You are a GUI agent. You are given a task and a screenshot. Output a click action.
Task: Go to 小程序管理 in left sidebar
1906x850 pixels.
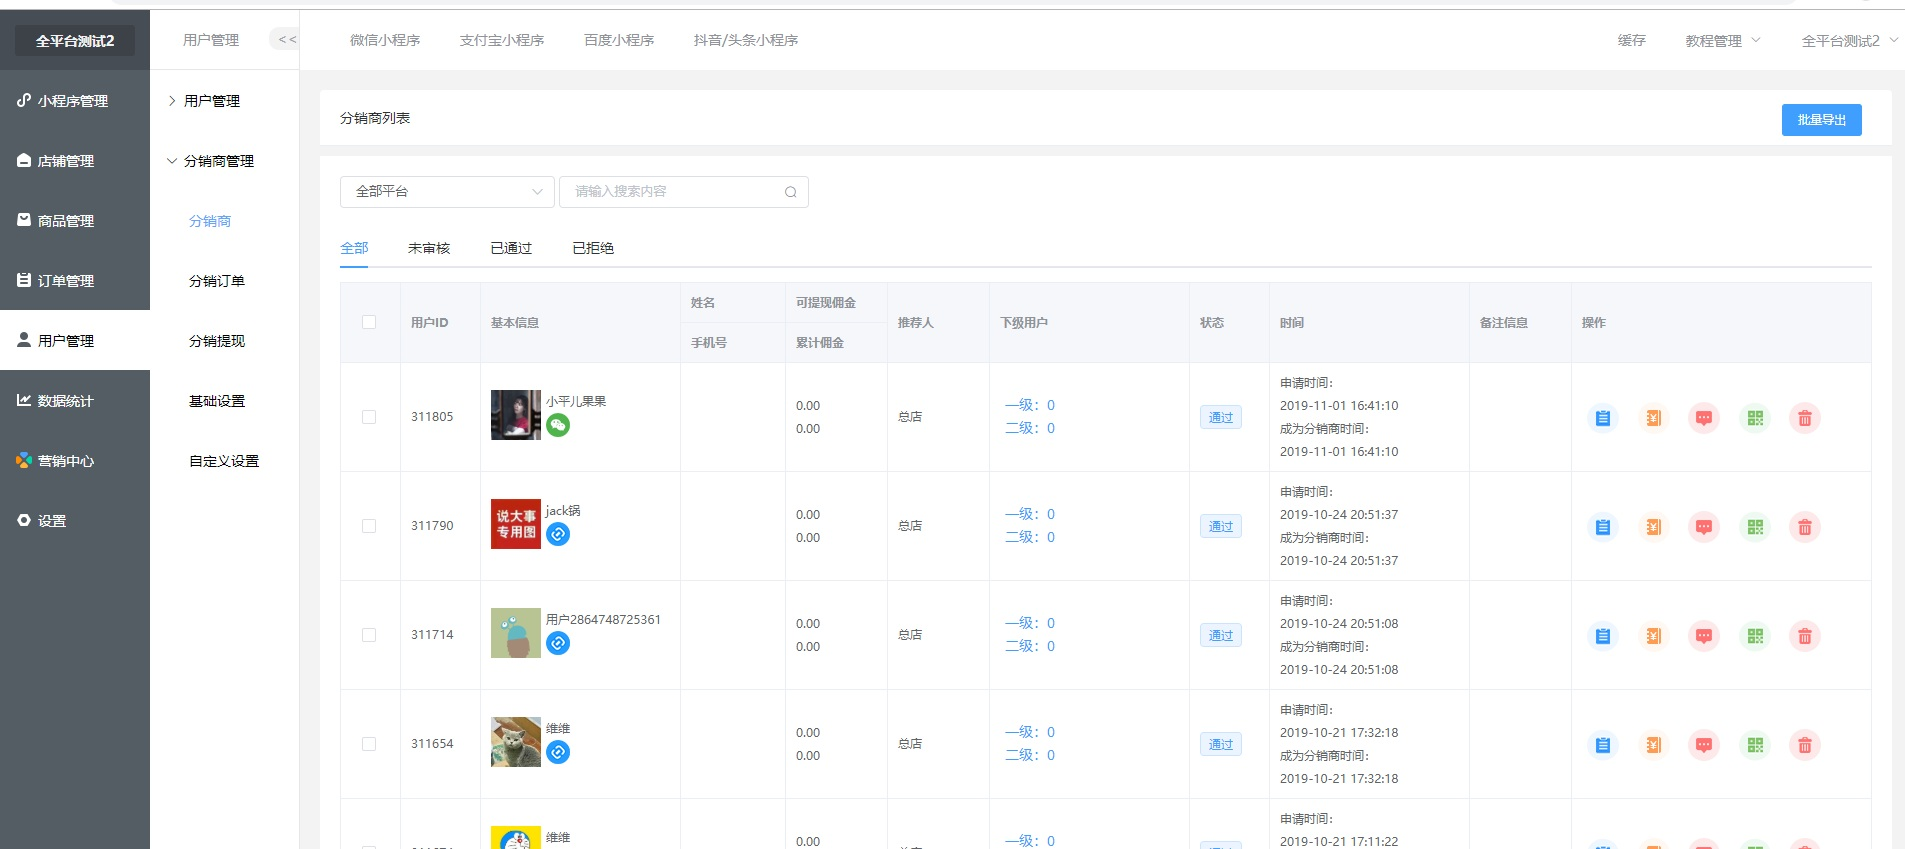pos(75,101)
